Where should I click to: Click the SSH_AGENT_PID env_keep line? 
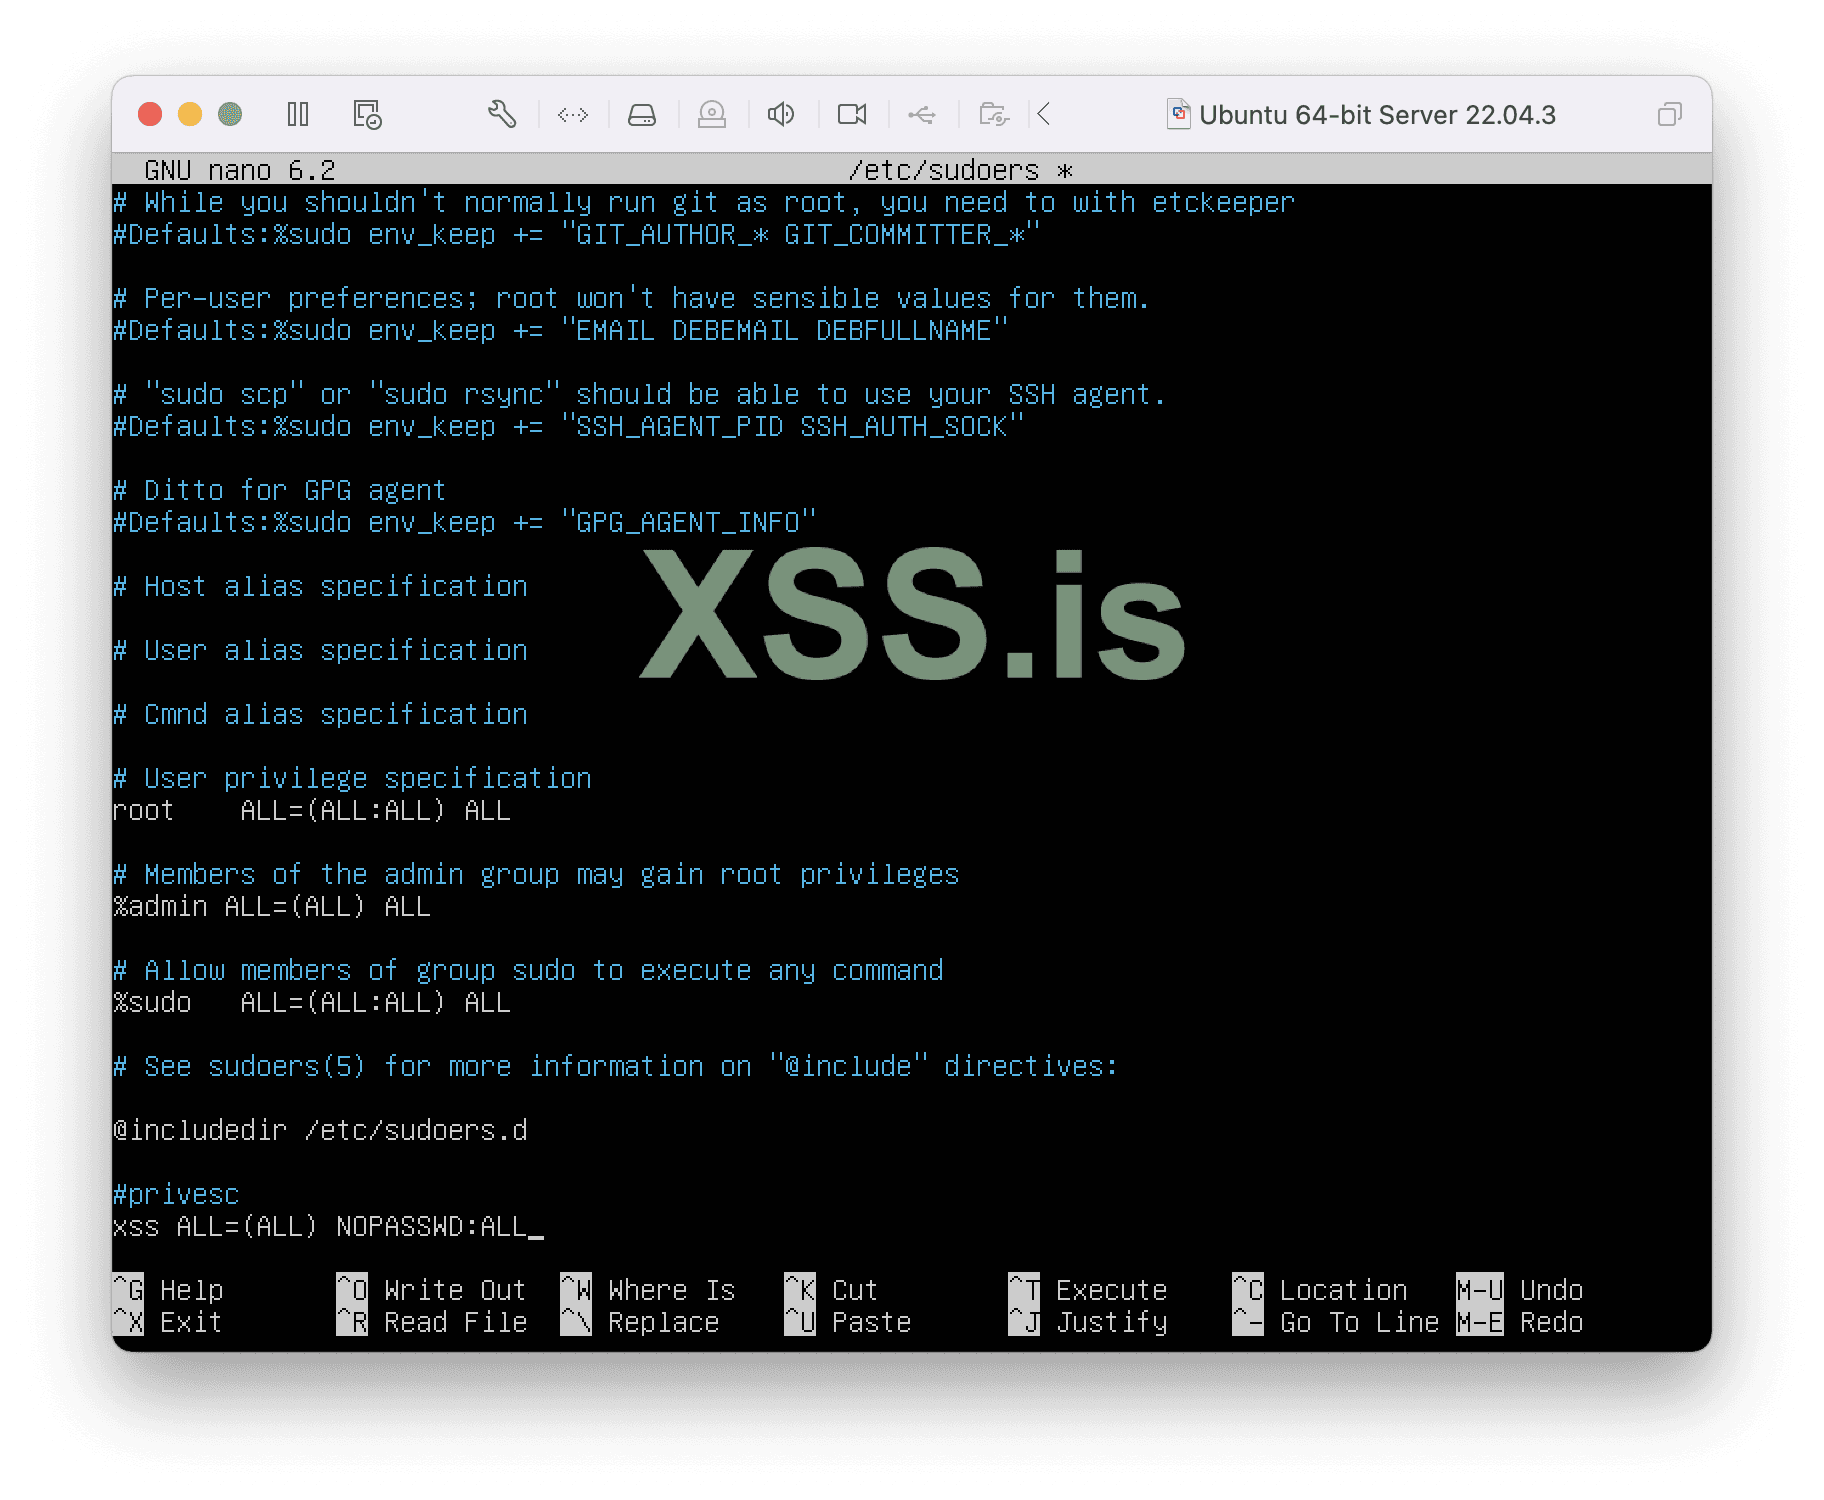(568, 426)
